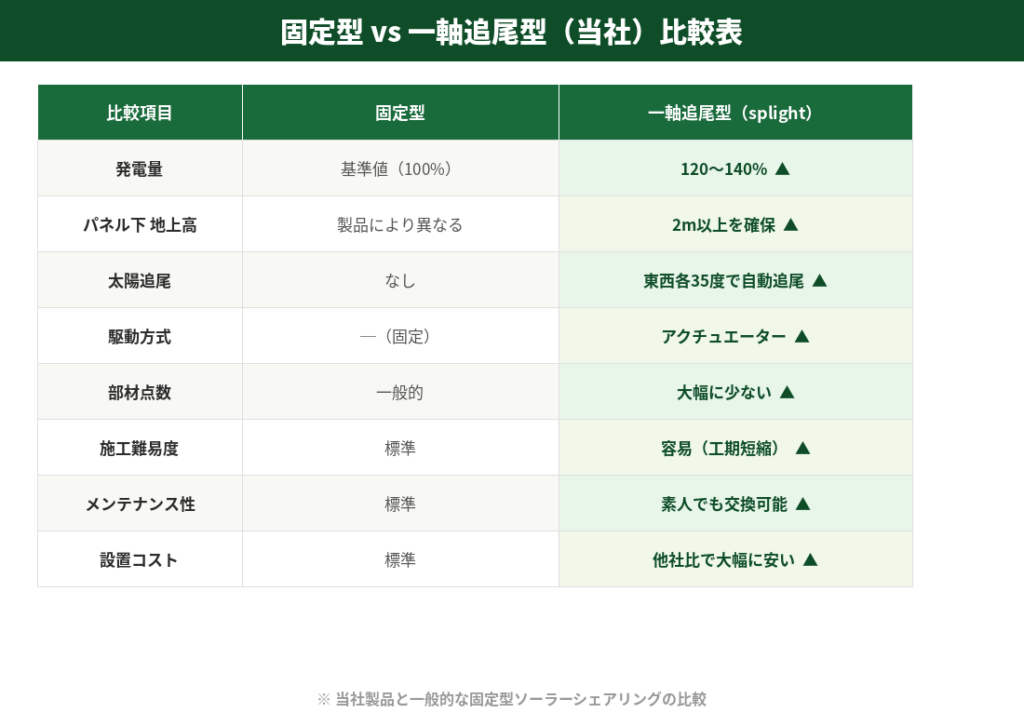Click the triangle icon after 2m以上を確保
The height and width of the screenshot is (726, 1024).
click(x=791, y=225)
